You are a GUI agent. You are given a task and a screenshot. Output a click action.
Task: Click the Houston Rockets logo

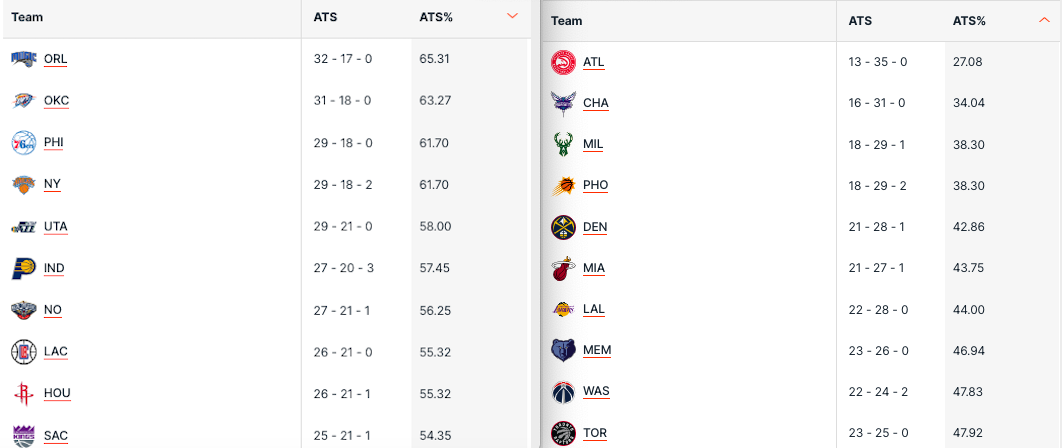point(24,393)
